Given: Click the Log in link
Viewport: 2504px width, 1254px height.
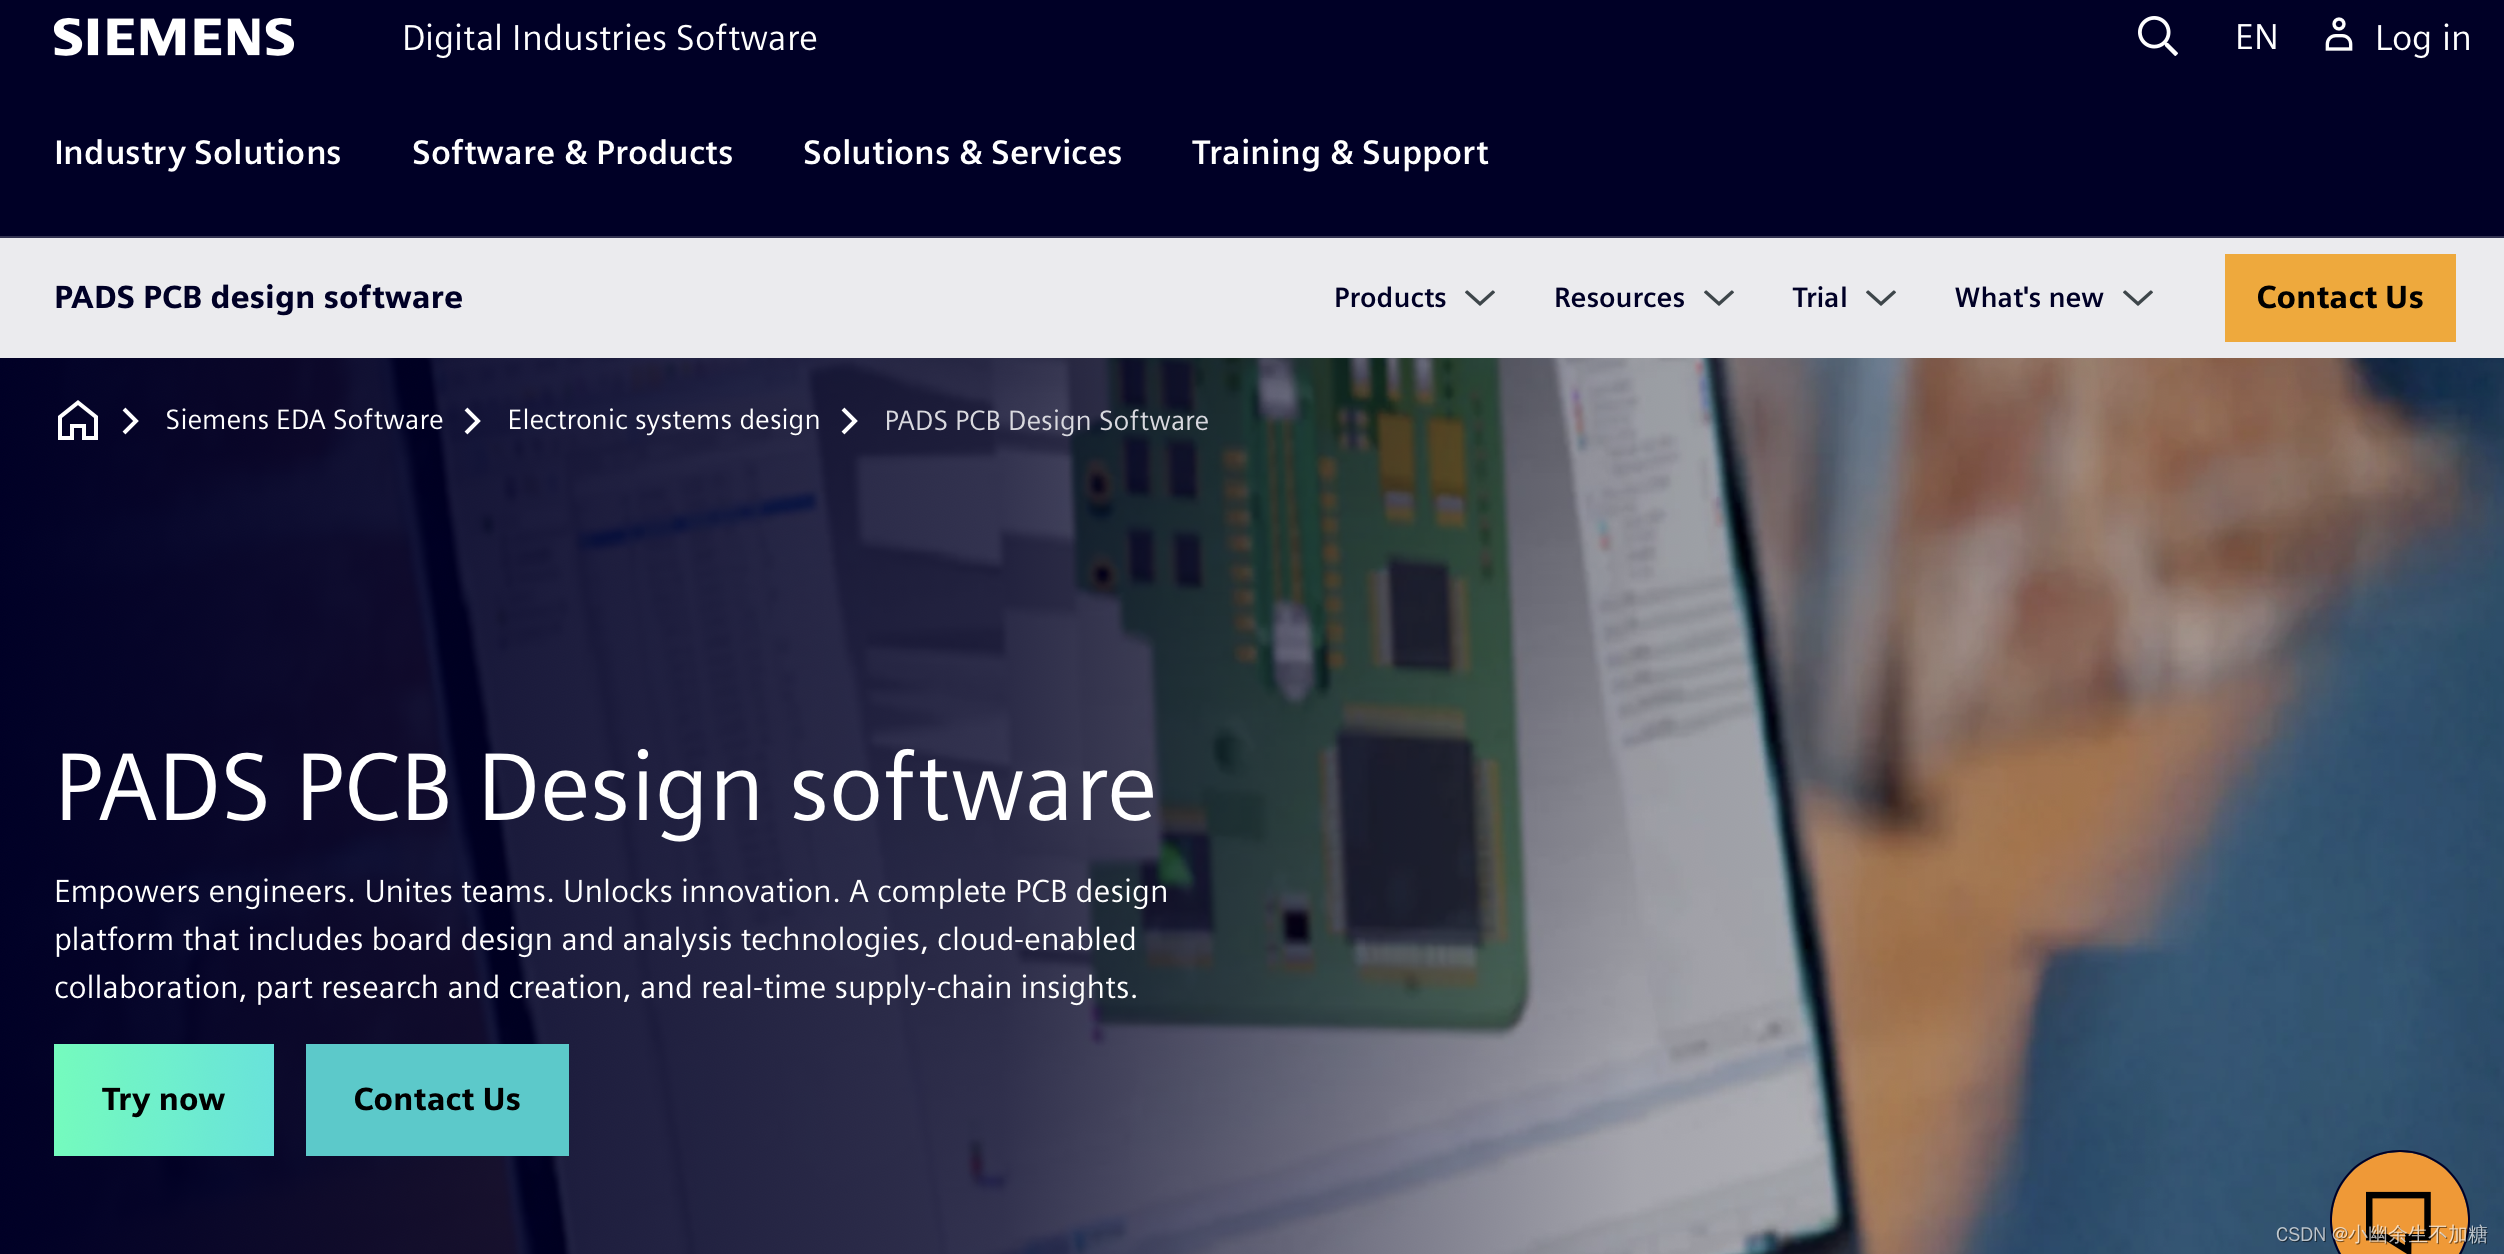Looking at the screenshot, I should click(x=2422, y=38).
